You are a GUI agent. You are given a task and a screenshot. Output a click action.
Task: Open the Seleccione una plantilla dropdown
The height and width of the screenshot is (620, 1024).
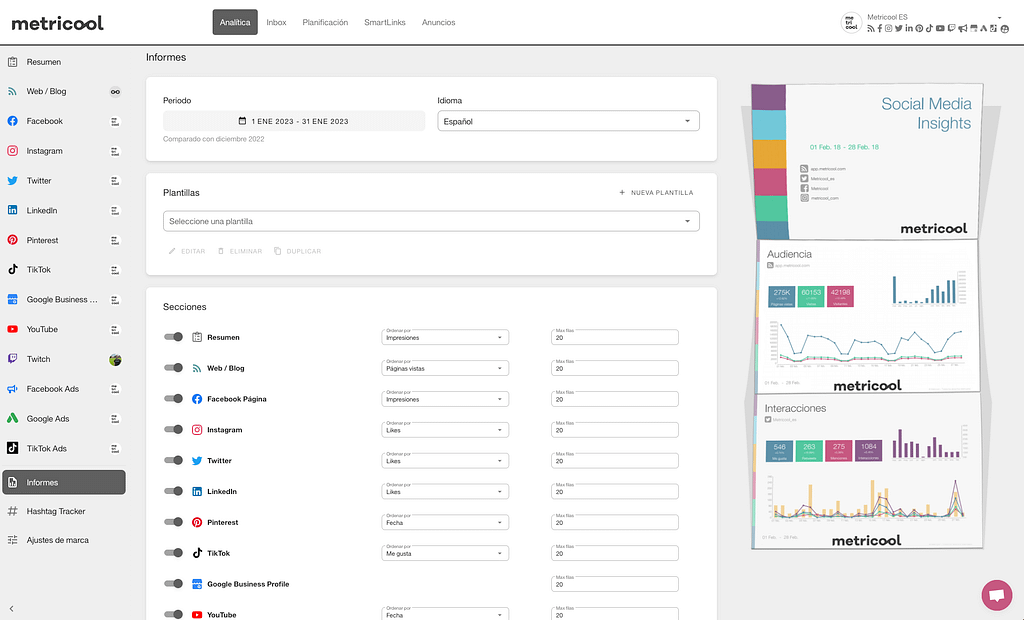click(430, 221)
